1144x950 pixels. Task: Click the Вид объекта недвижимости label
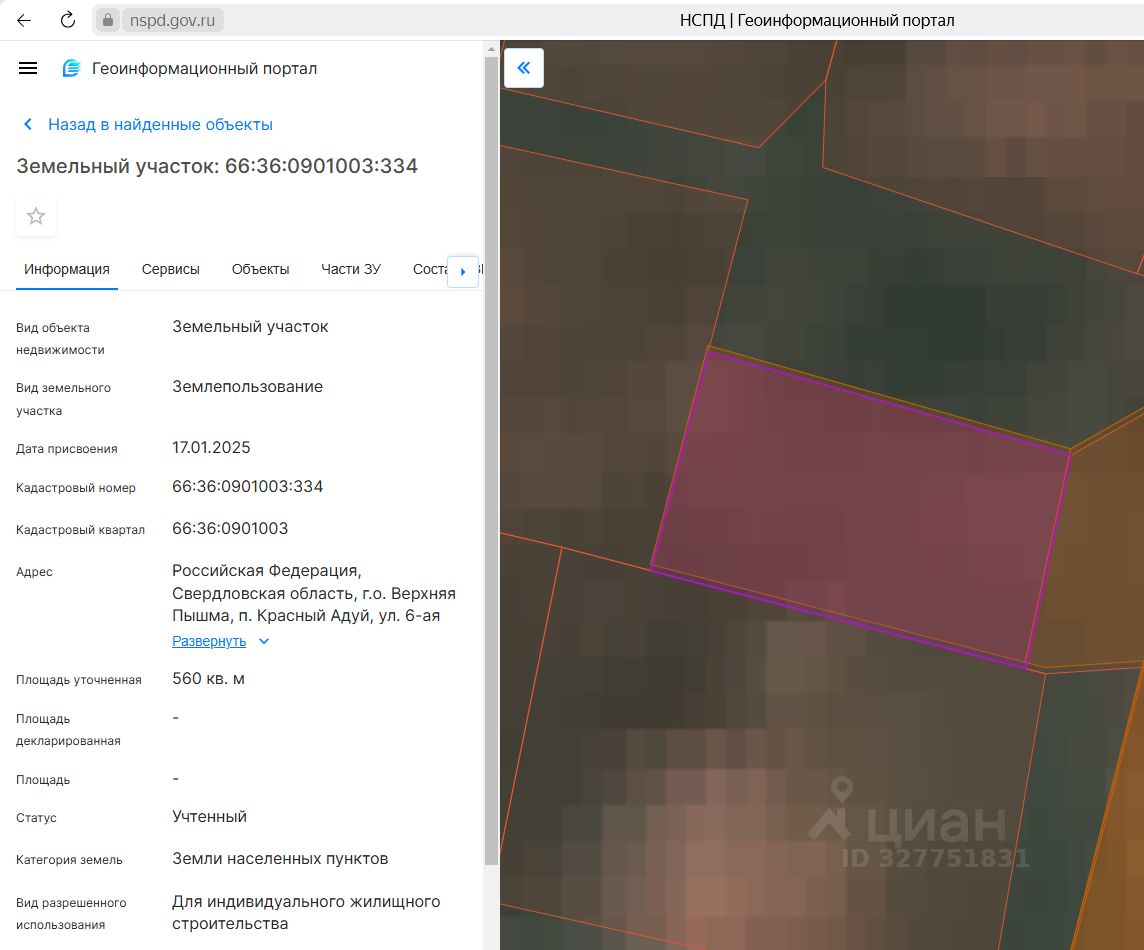point(60,339)
